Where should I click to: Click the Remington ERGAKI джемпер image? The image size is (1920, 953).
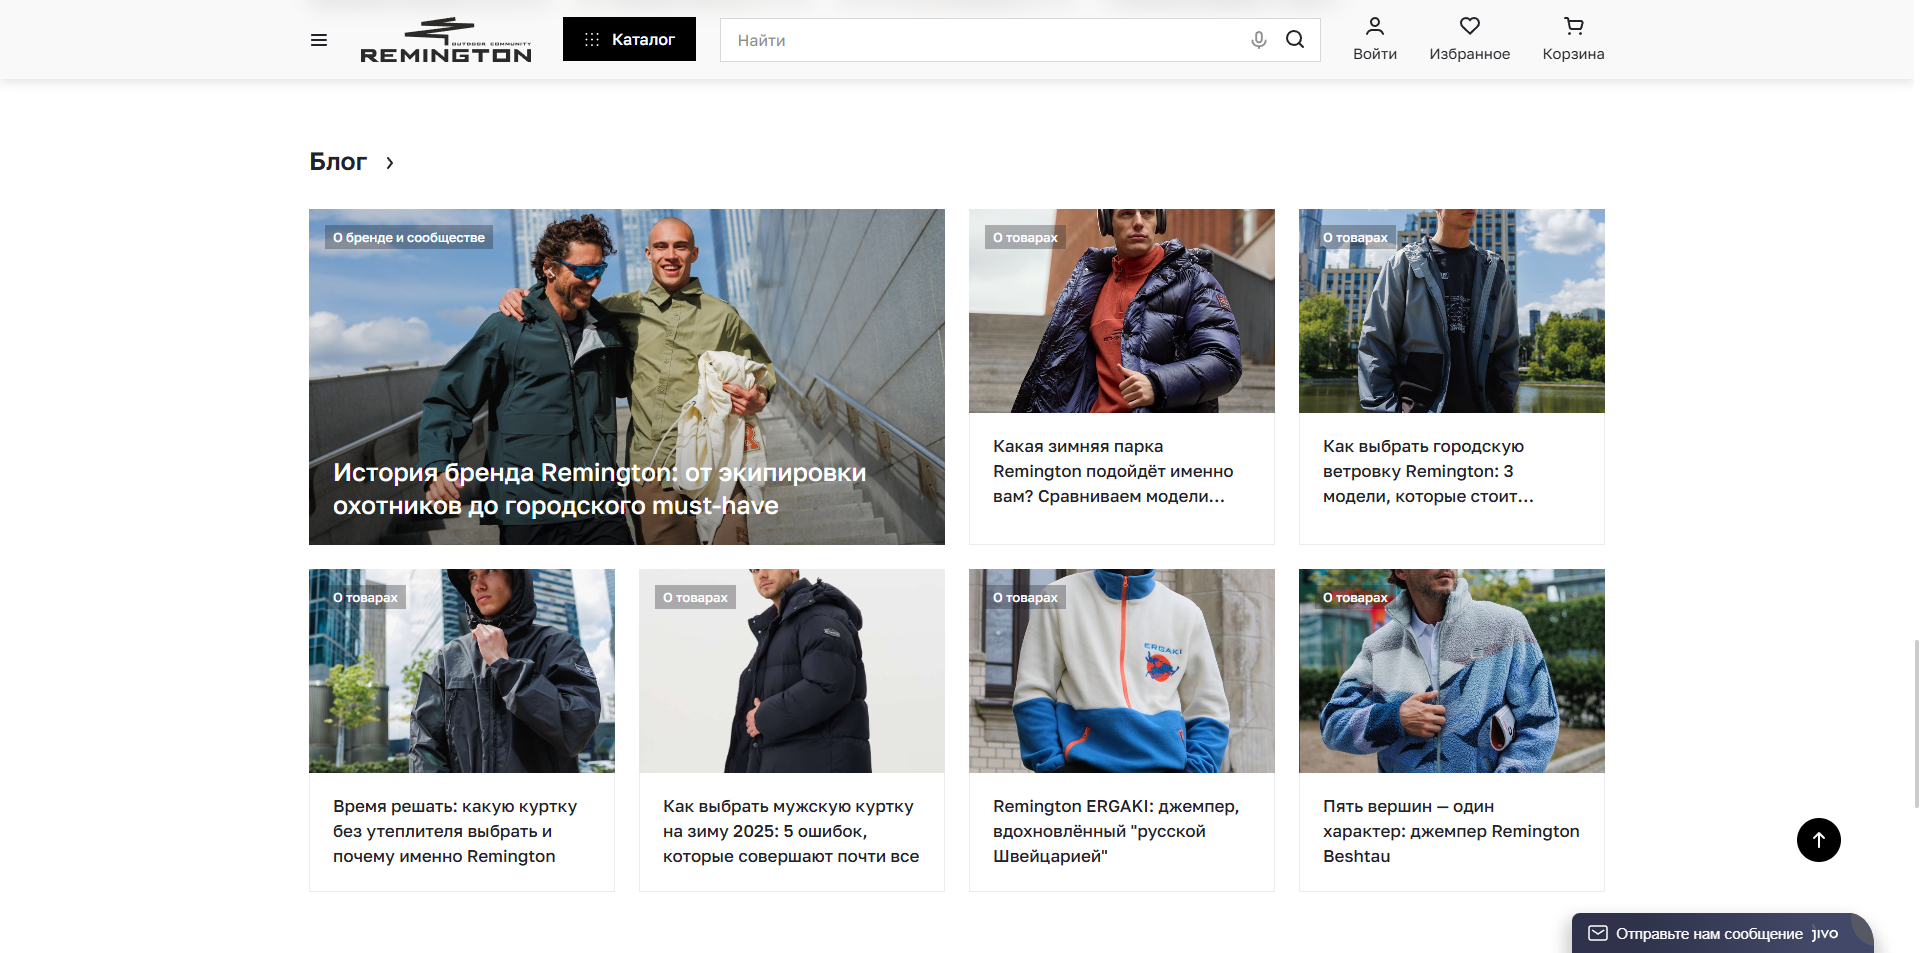coord(1121,671)
